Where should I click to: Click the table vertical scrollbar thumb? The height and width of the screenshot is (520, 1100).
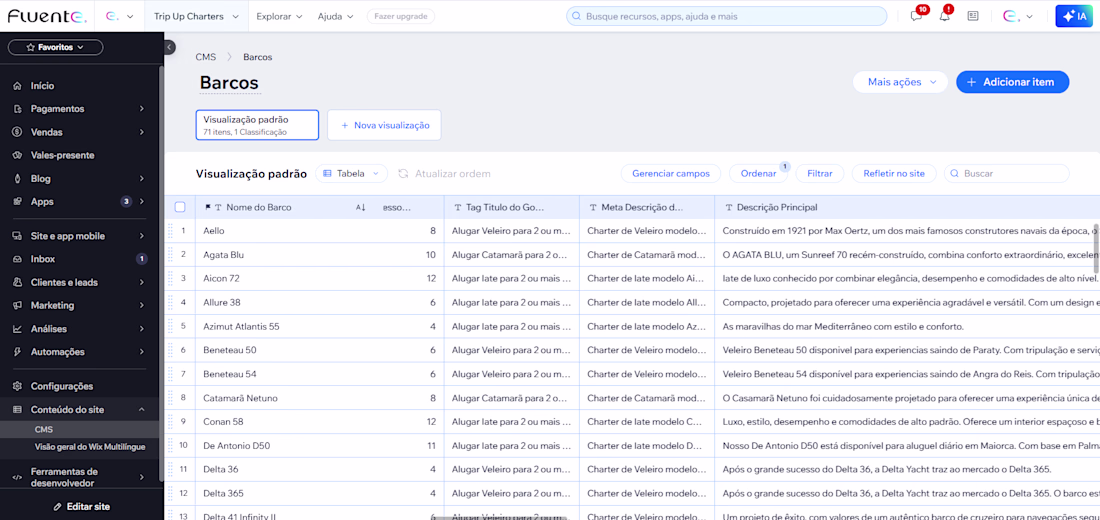click(1096, 249)
